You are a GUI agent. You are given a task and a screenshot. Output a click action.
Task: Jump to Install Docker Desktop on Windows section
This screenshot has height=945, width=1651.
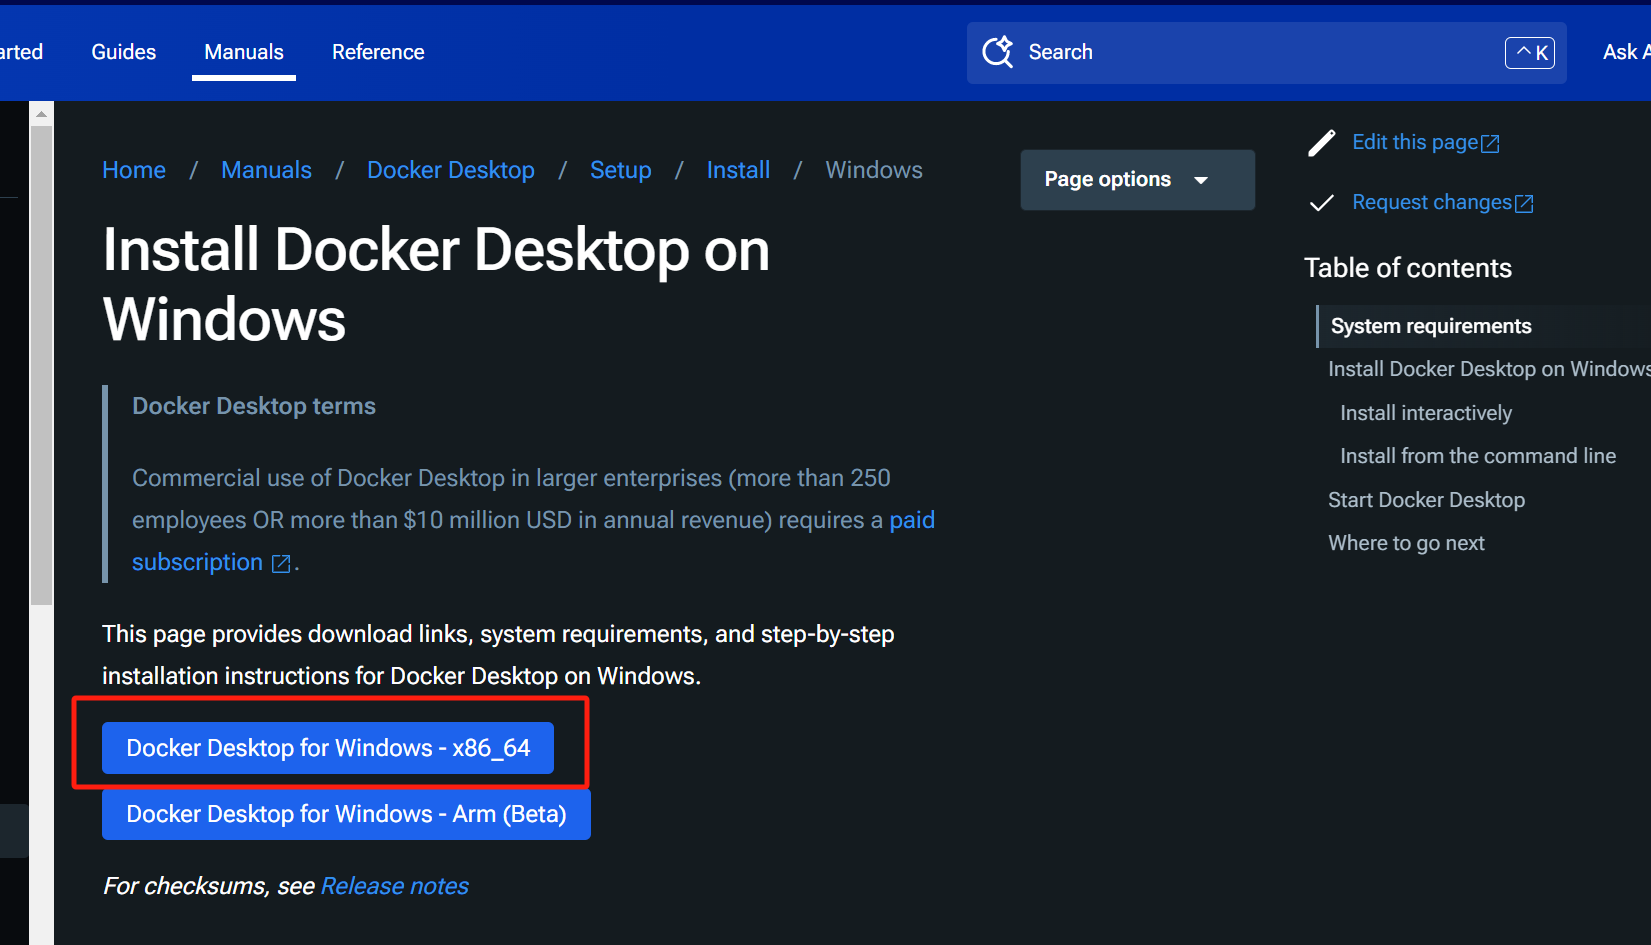coord(1489,369)
